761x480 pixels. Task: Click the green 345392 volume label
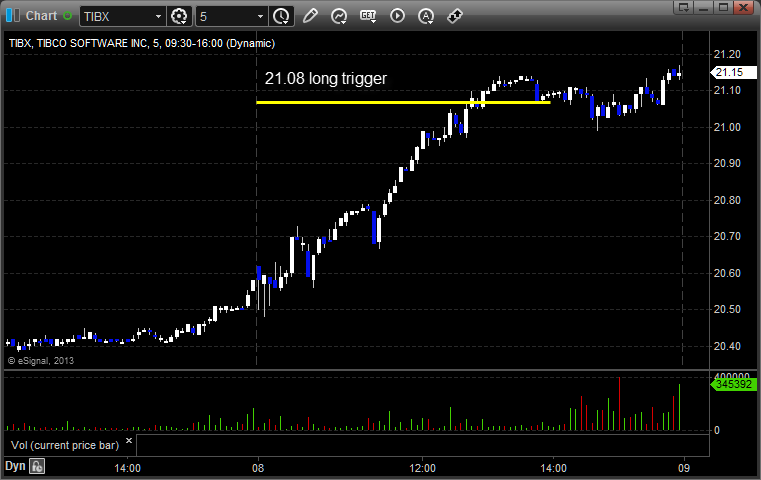[x=733, y=384]
